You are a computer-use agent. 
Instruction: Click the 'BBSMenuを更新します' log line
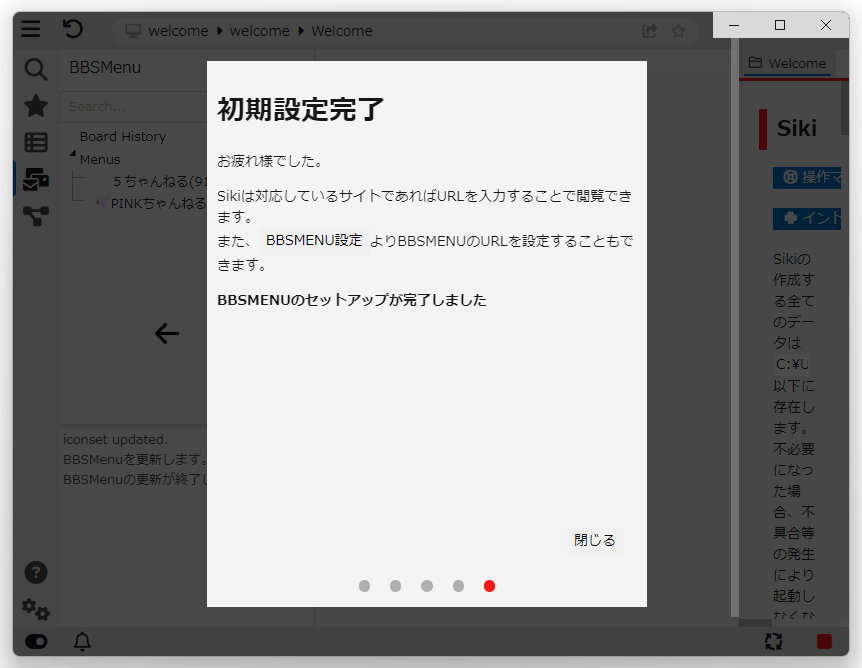click(135, 460)
